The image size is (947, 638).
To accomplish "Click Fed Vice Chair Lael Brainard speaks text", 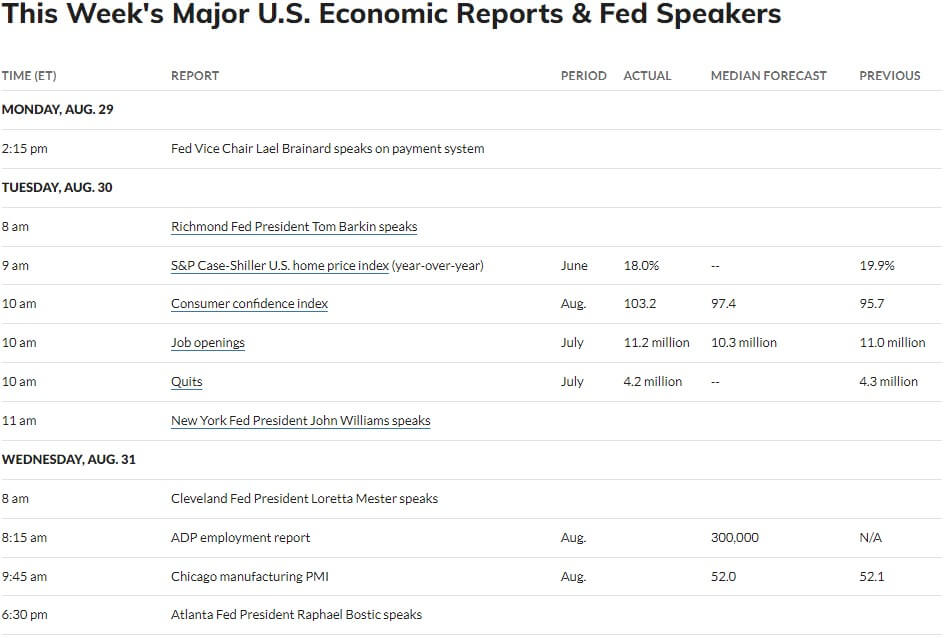I will click(x=327, y=149).
